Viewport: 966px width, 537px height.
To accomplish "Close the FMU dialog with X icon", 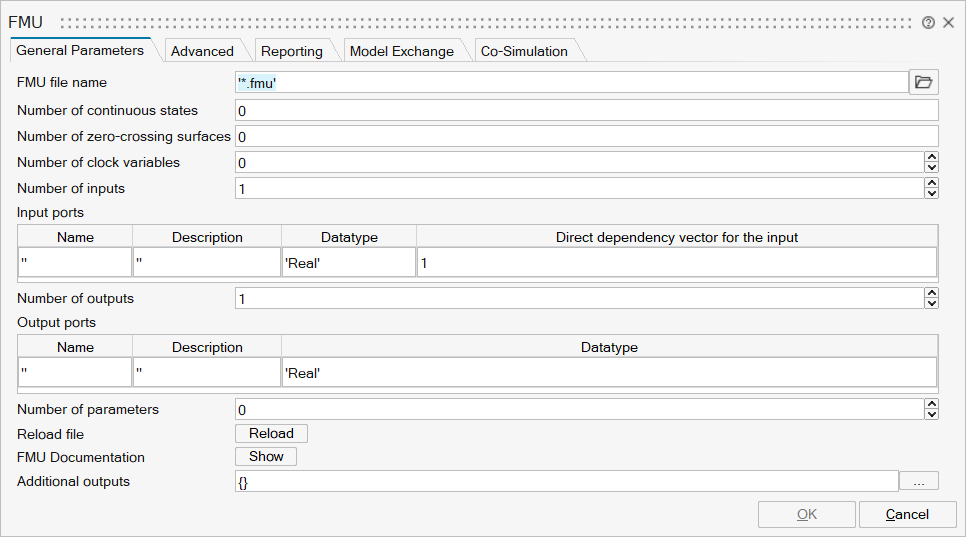I will 948,22.
